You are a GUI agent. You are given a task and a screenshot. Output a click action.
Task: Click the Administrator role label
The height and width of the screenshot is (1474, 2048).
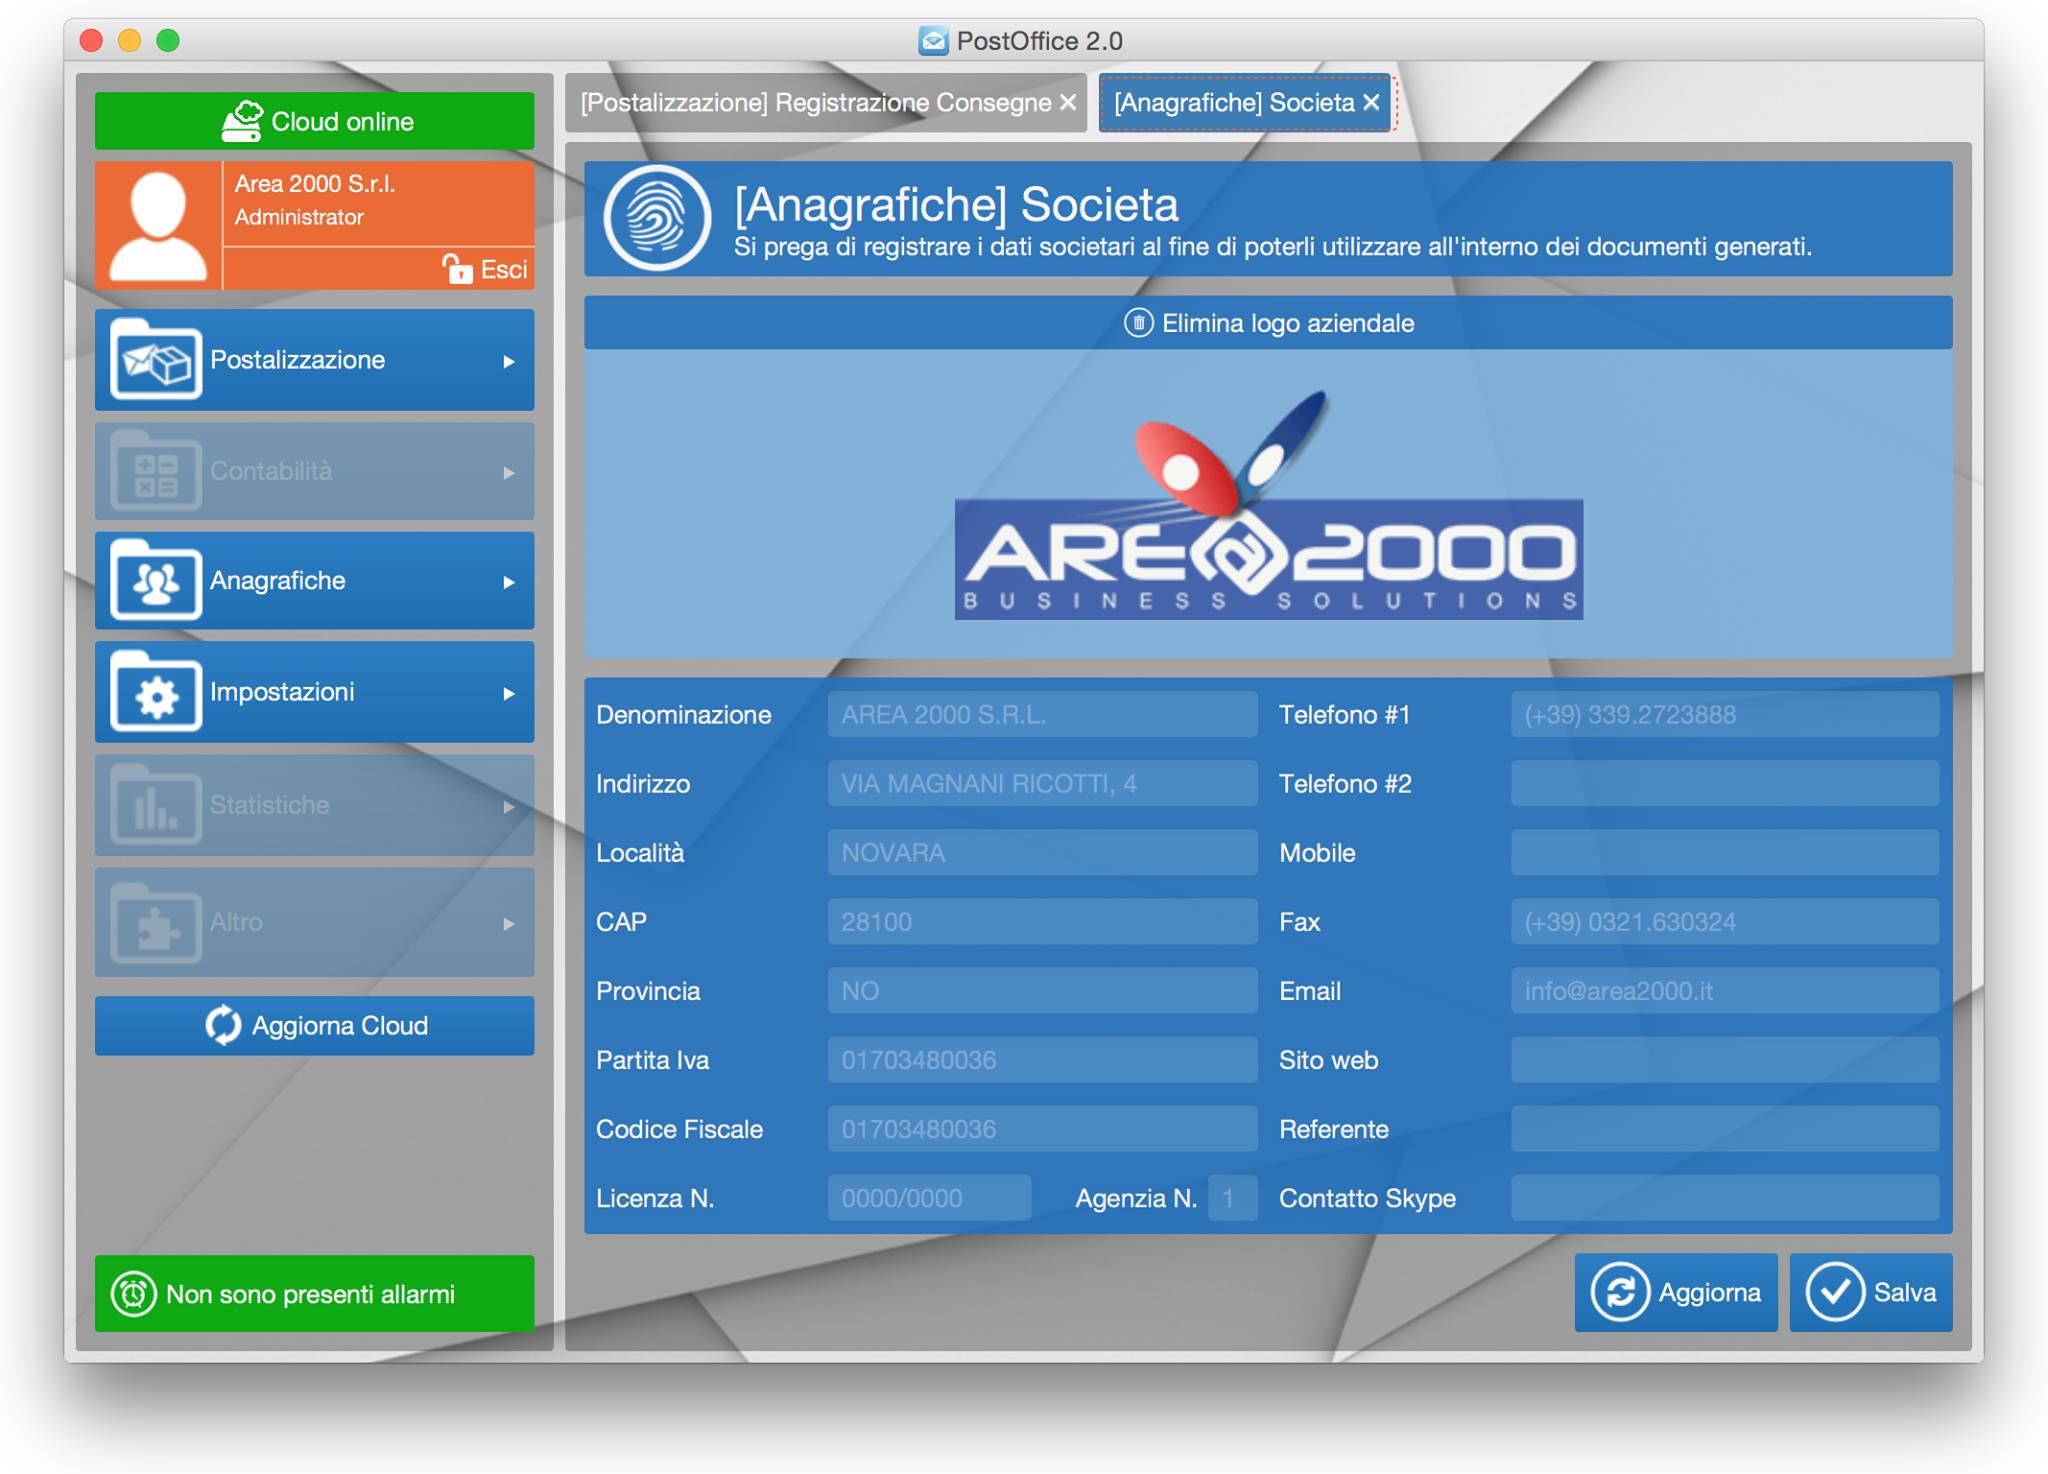(x=299, y=217)
